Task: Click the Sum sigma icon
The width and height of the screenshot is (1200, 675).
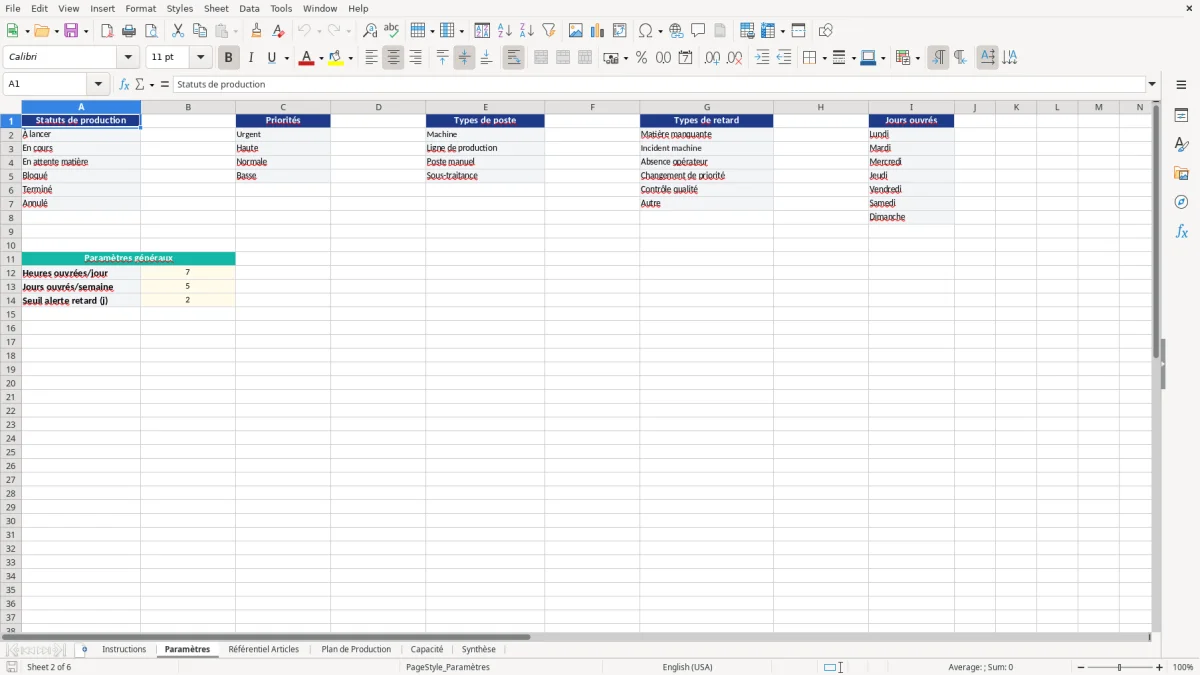Action: [x=140, y=84]
